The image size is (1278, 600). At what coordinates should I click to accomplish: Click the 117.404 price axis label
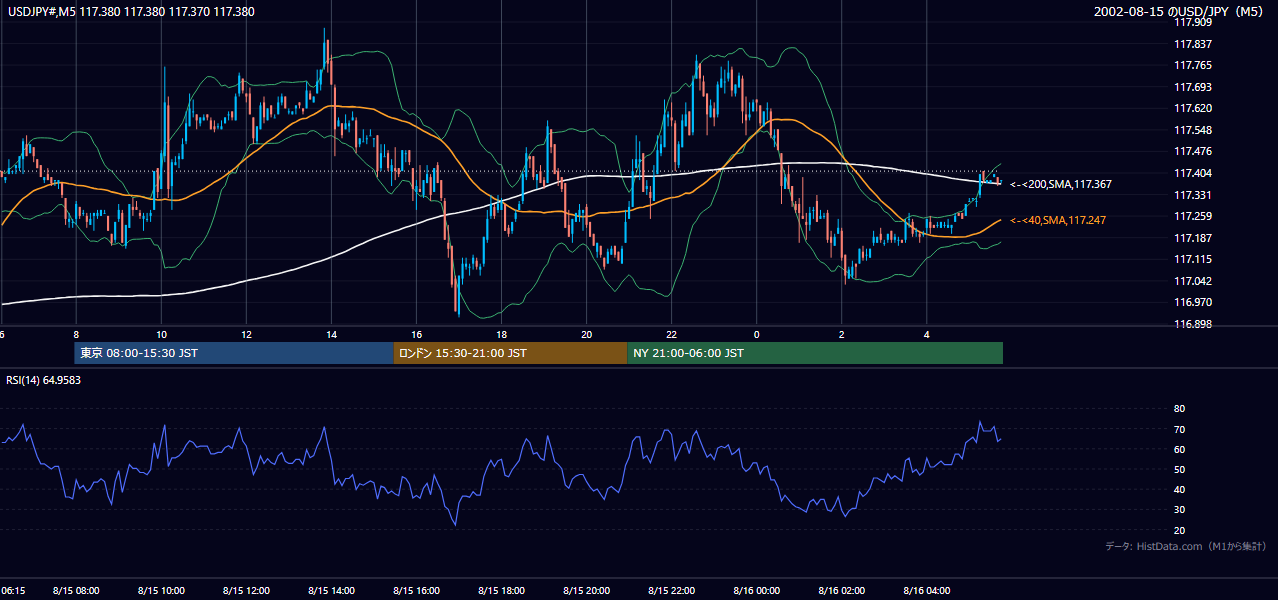click(x=1193, y=173)
